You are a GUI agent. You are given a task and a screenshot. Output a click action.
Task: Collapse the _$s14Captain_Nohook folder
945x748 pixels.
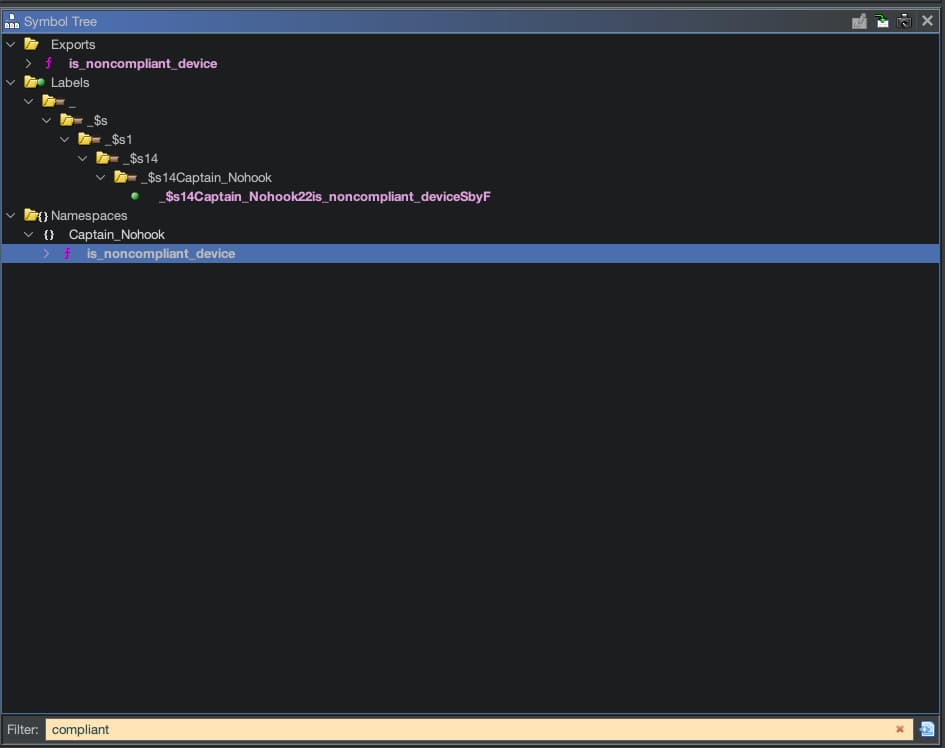pos(100,177)
